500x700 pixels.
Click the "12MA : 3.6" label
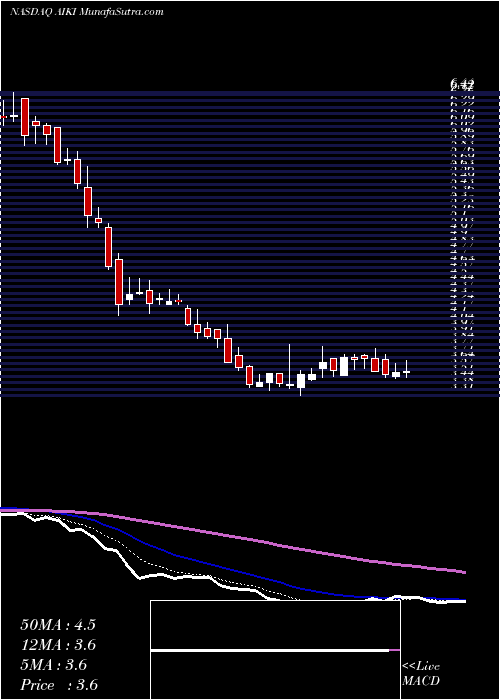59,645
